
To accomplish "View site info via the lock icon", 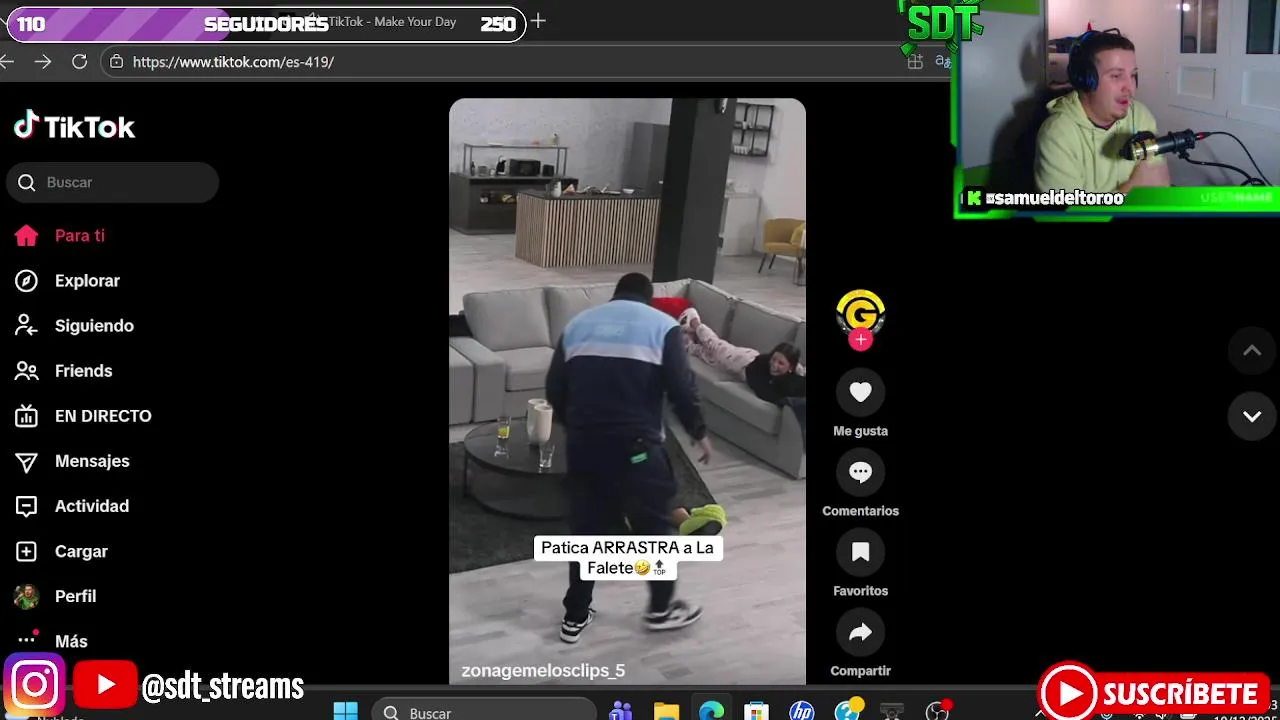I will tap(116, 62).
